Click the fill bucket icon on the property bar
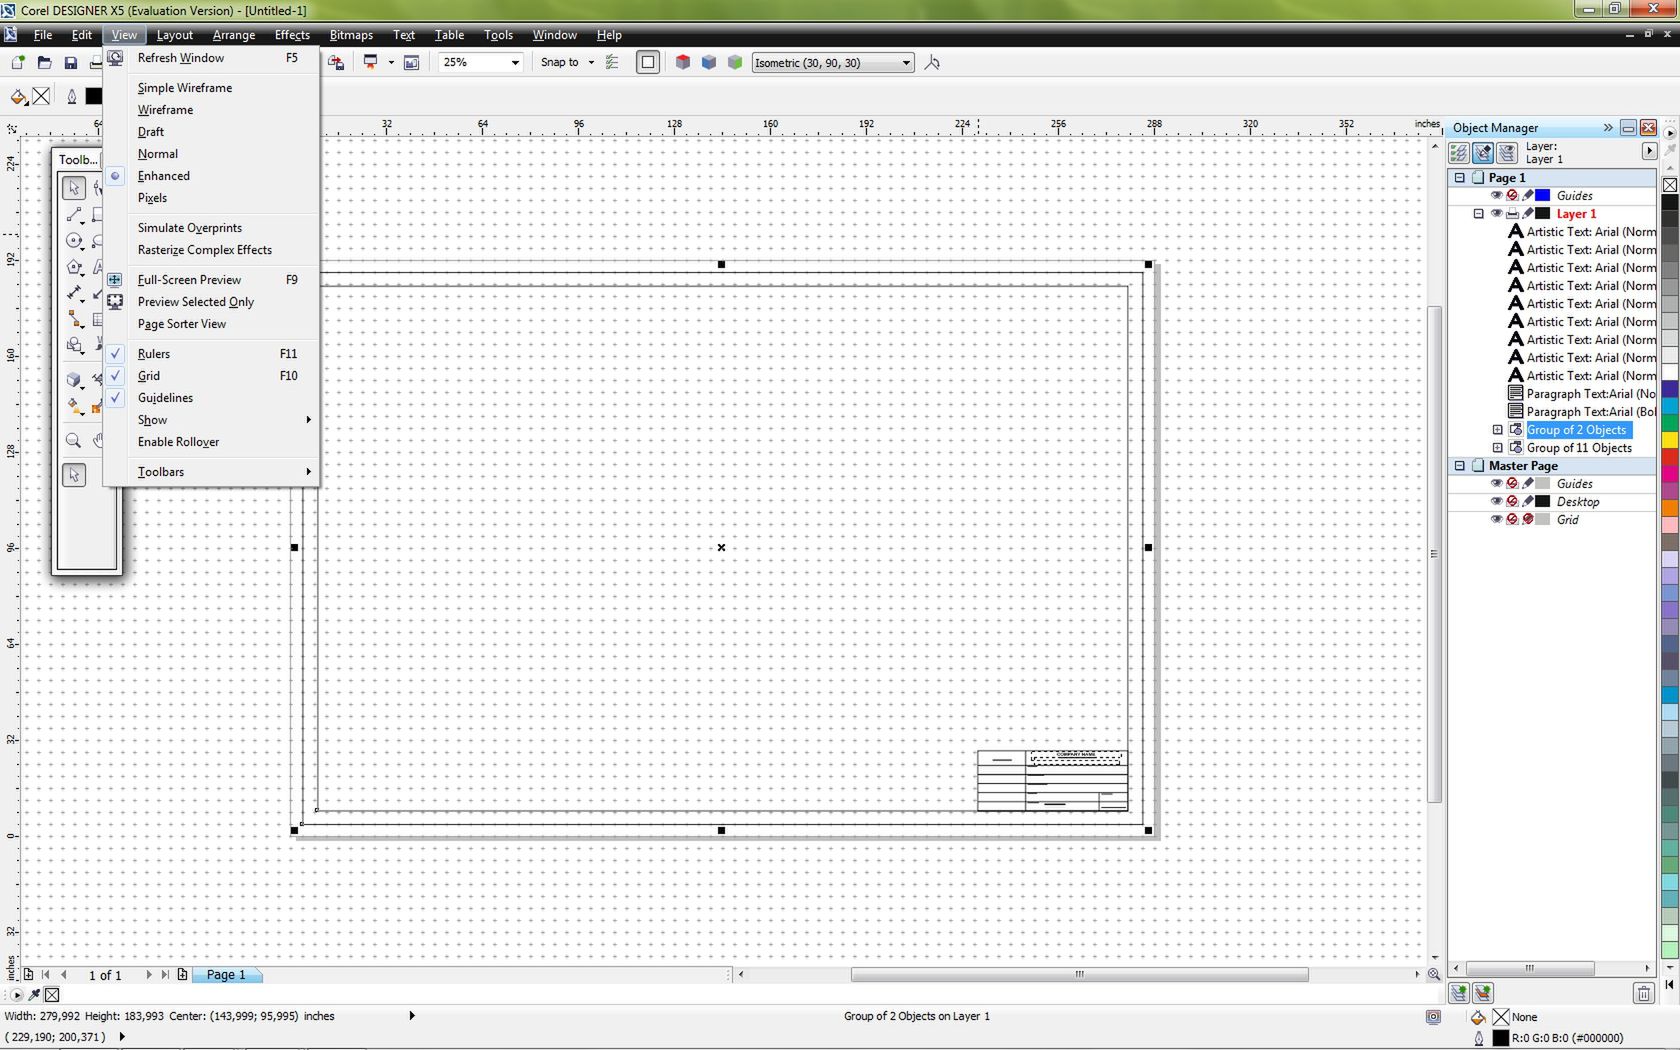 [x=18, y=96]
